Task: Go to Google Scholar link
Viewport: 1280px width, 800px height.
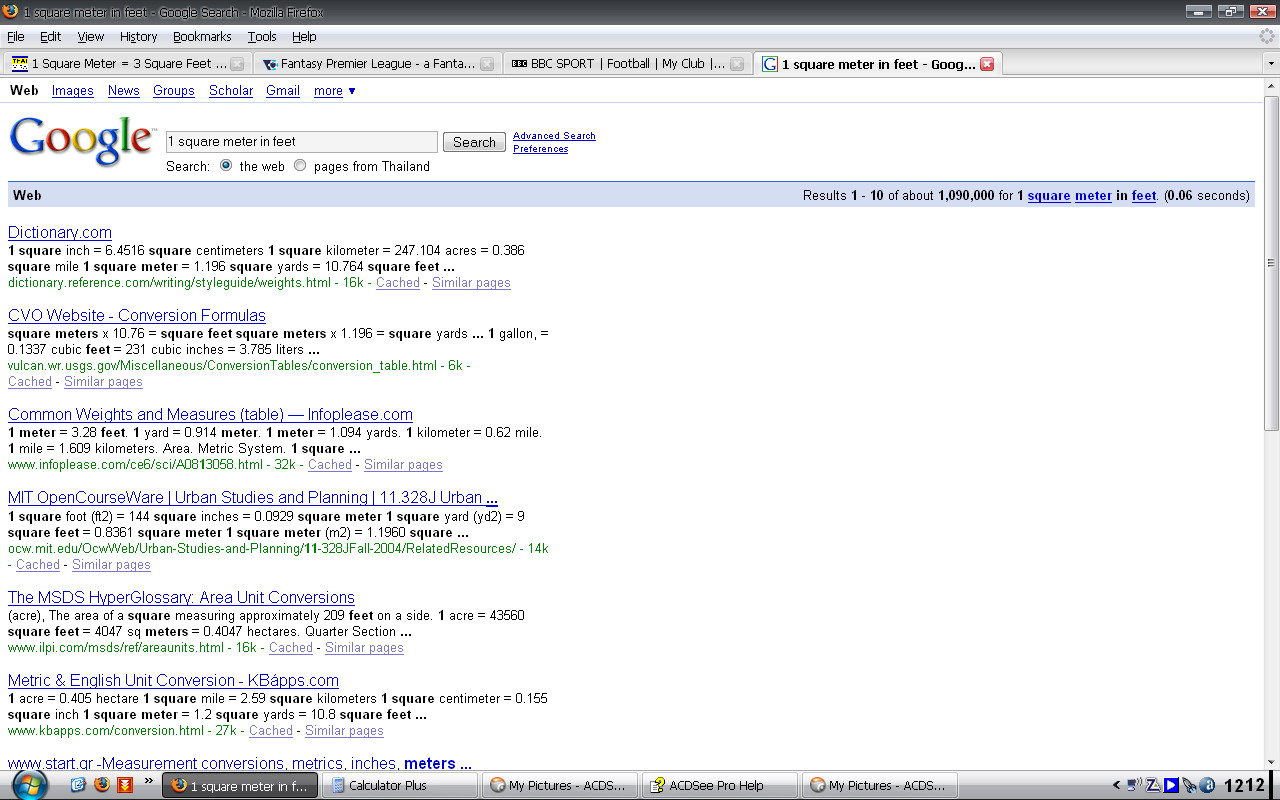Action: pos(231,91)
